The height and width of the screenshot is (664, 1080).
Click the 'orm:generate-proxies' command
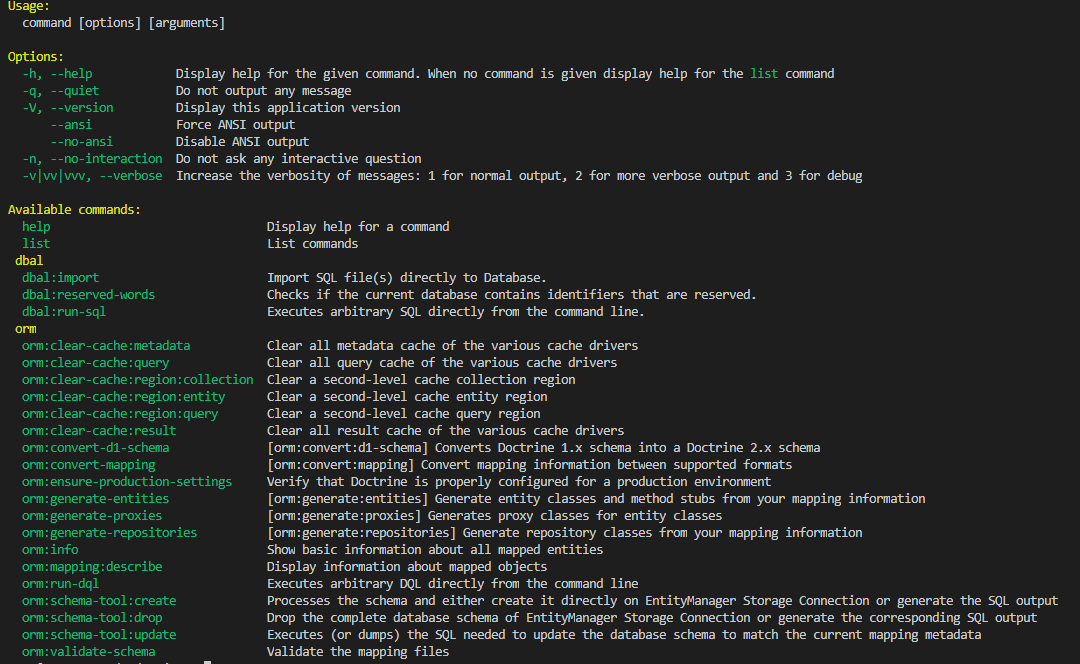[92, 516]
